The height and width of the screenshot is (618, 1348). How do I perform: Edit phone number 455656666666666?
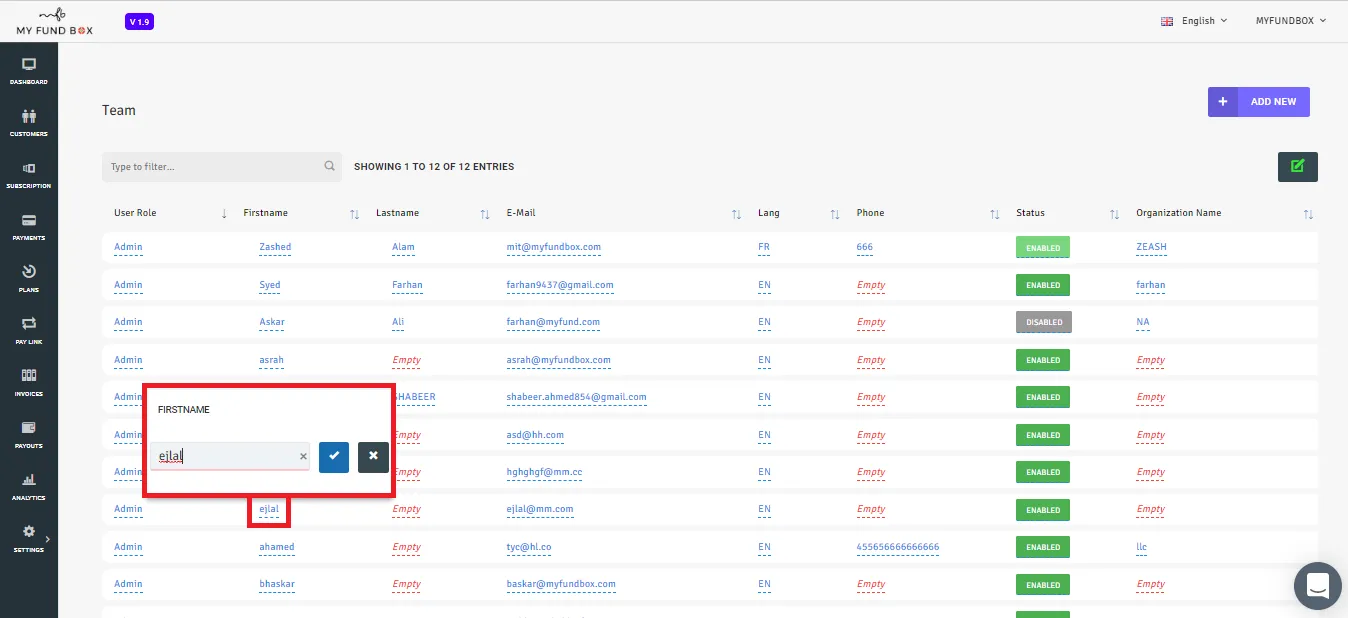coord(898,547)
